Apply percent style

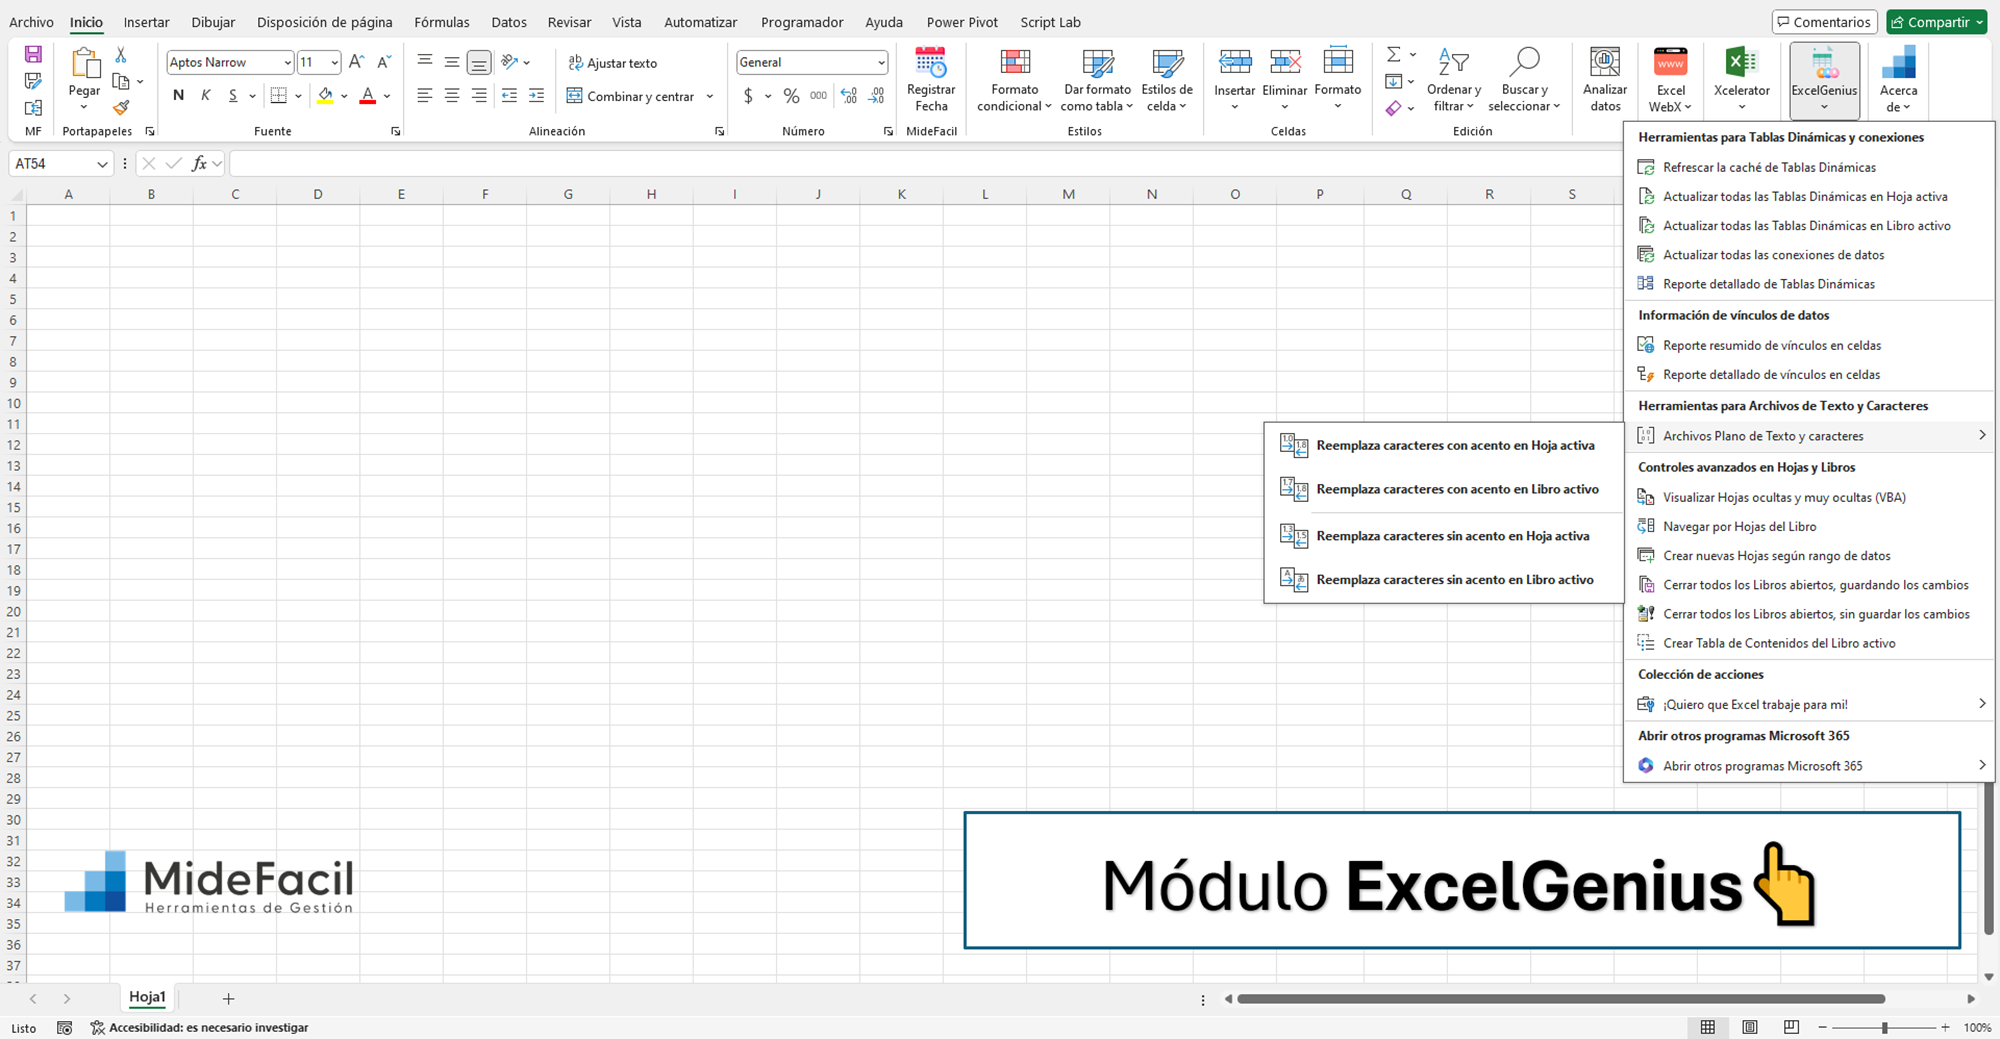pyautogui.click(x=791, y=96)
